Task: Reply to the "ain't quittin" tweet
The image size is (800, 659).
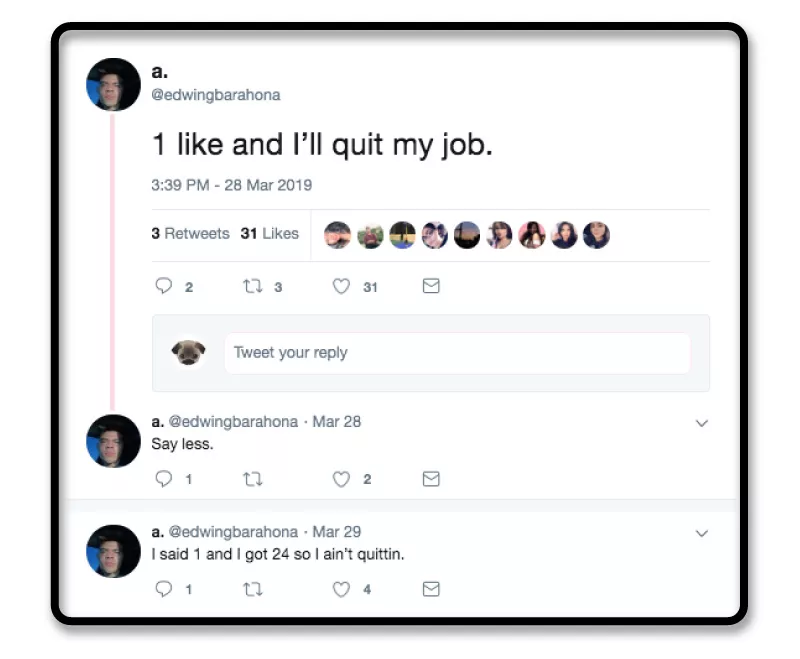Action: tap(164, 589)
